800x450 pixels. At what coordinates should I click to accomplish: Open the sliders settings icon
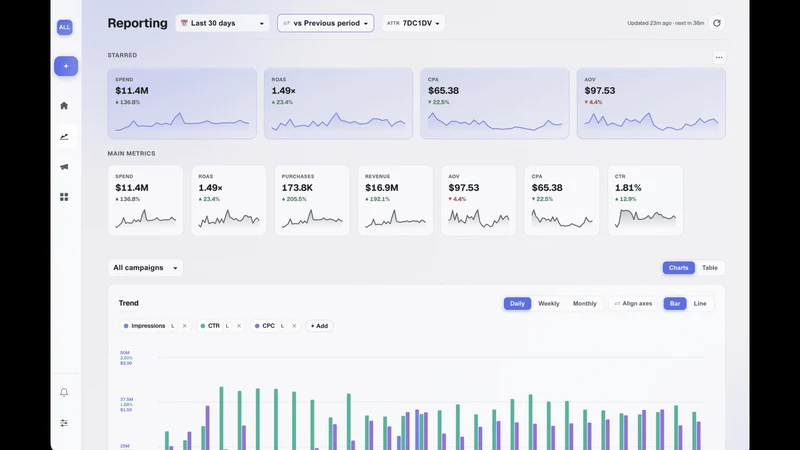(x=64, y=423)
